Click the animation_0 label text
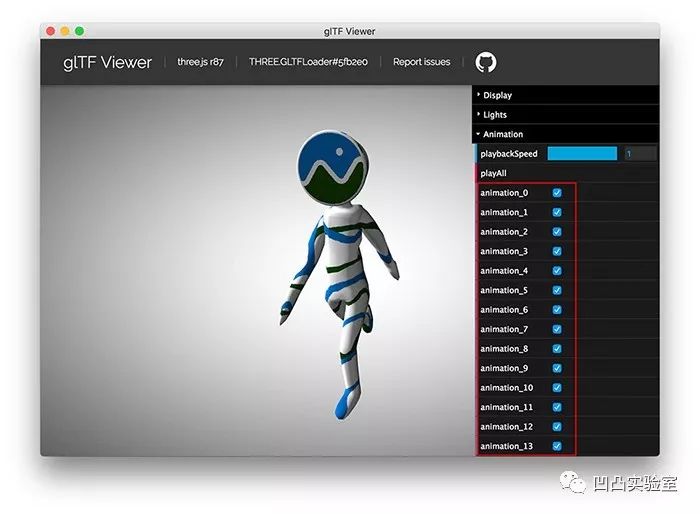The width and height of the screenshot is (700, 514). [504, 192]
